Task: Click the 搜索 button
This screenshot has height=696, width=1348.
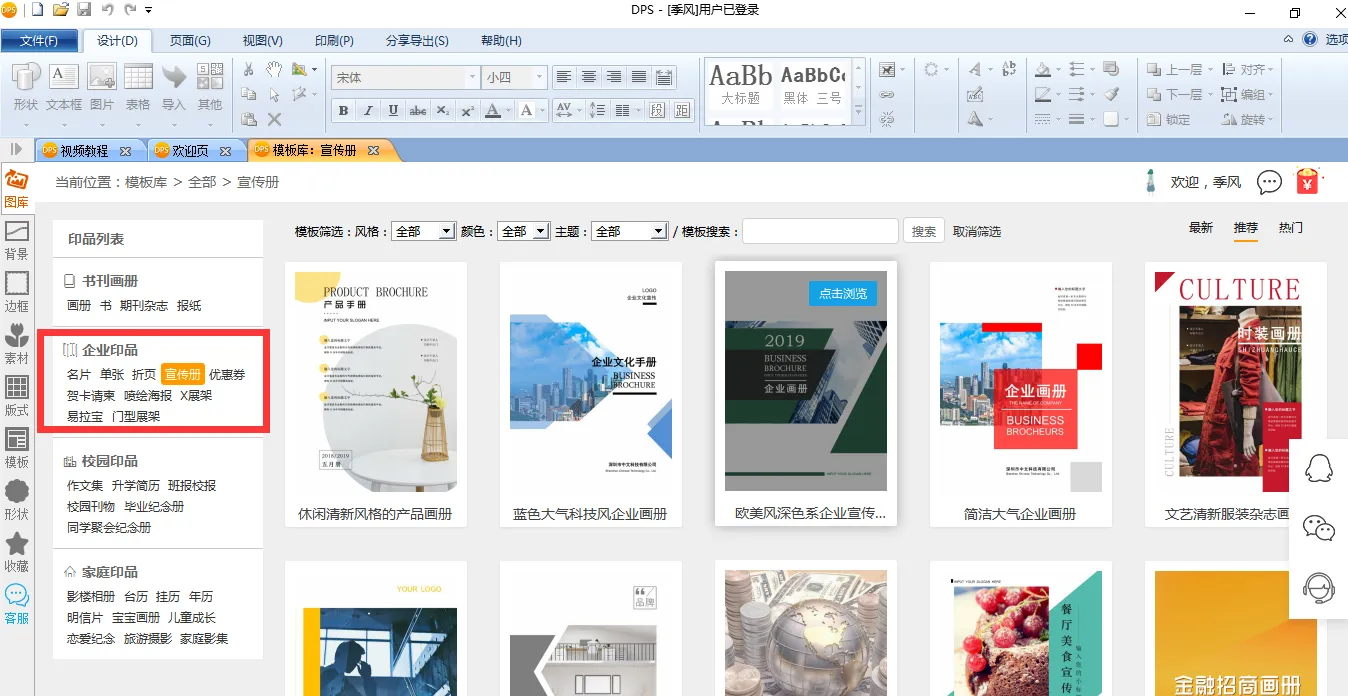Action: point(924,231)
